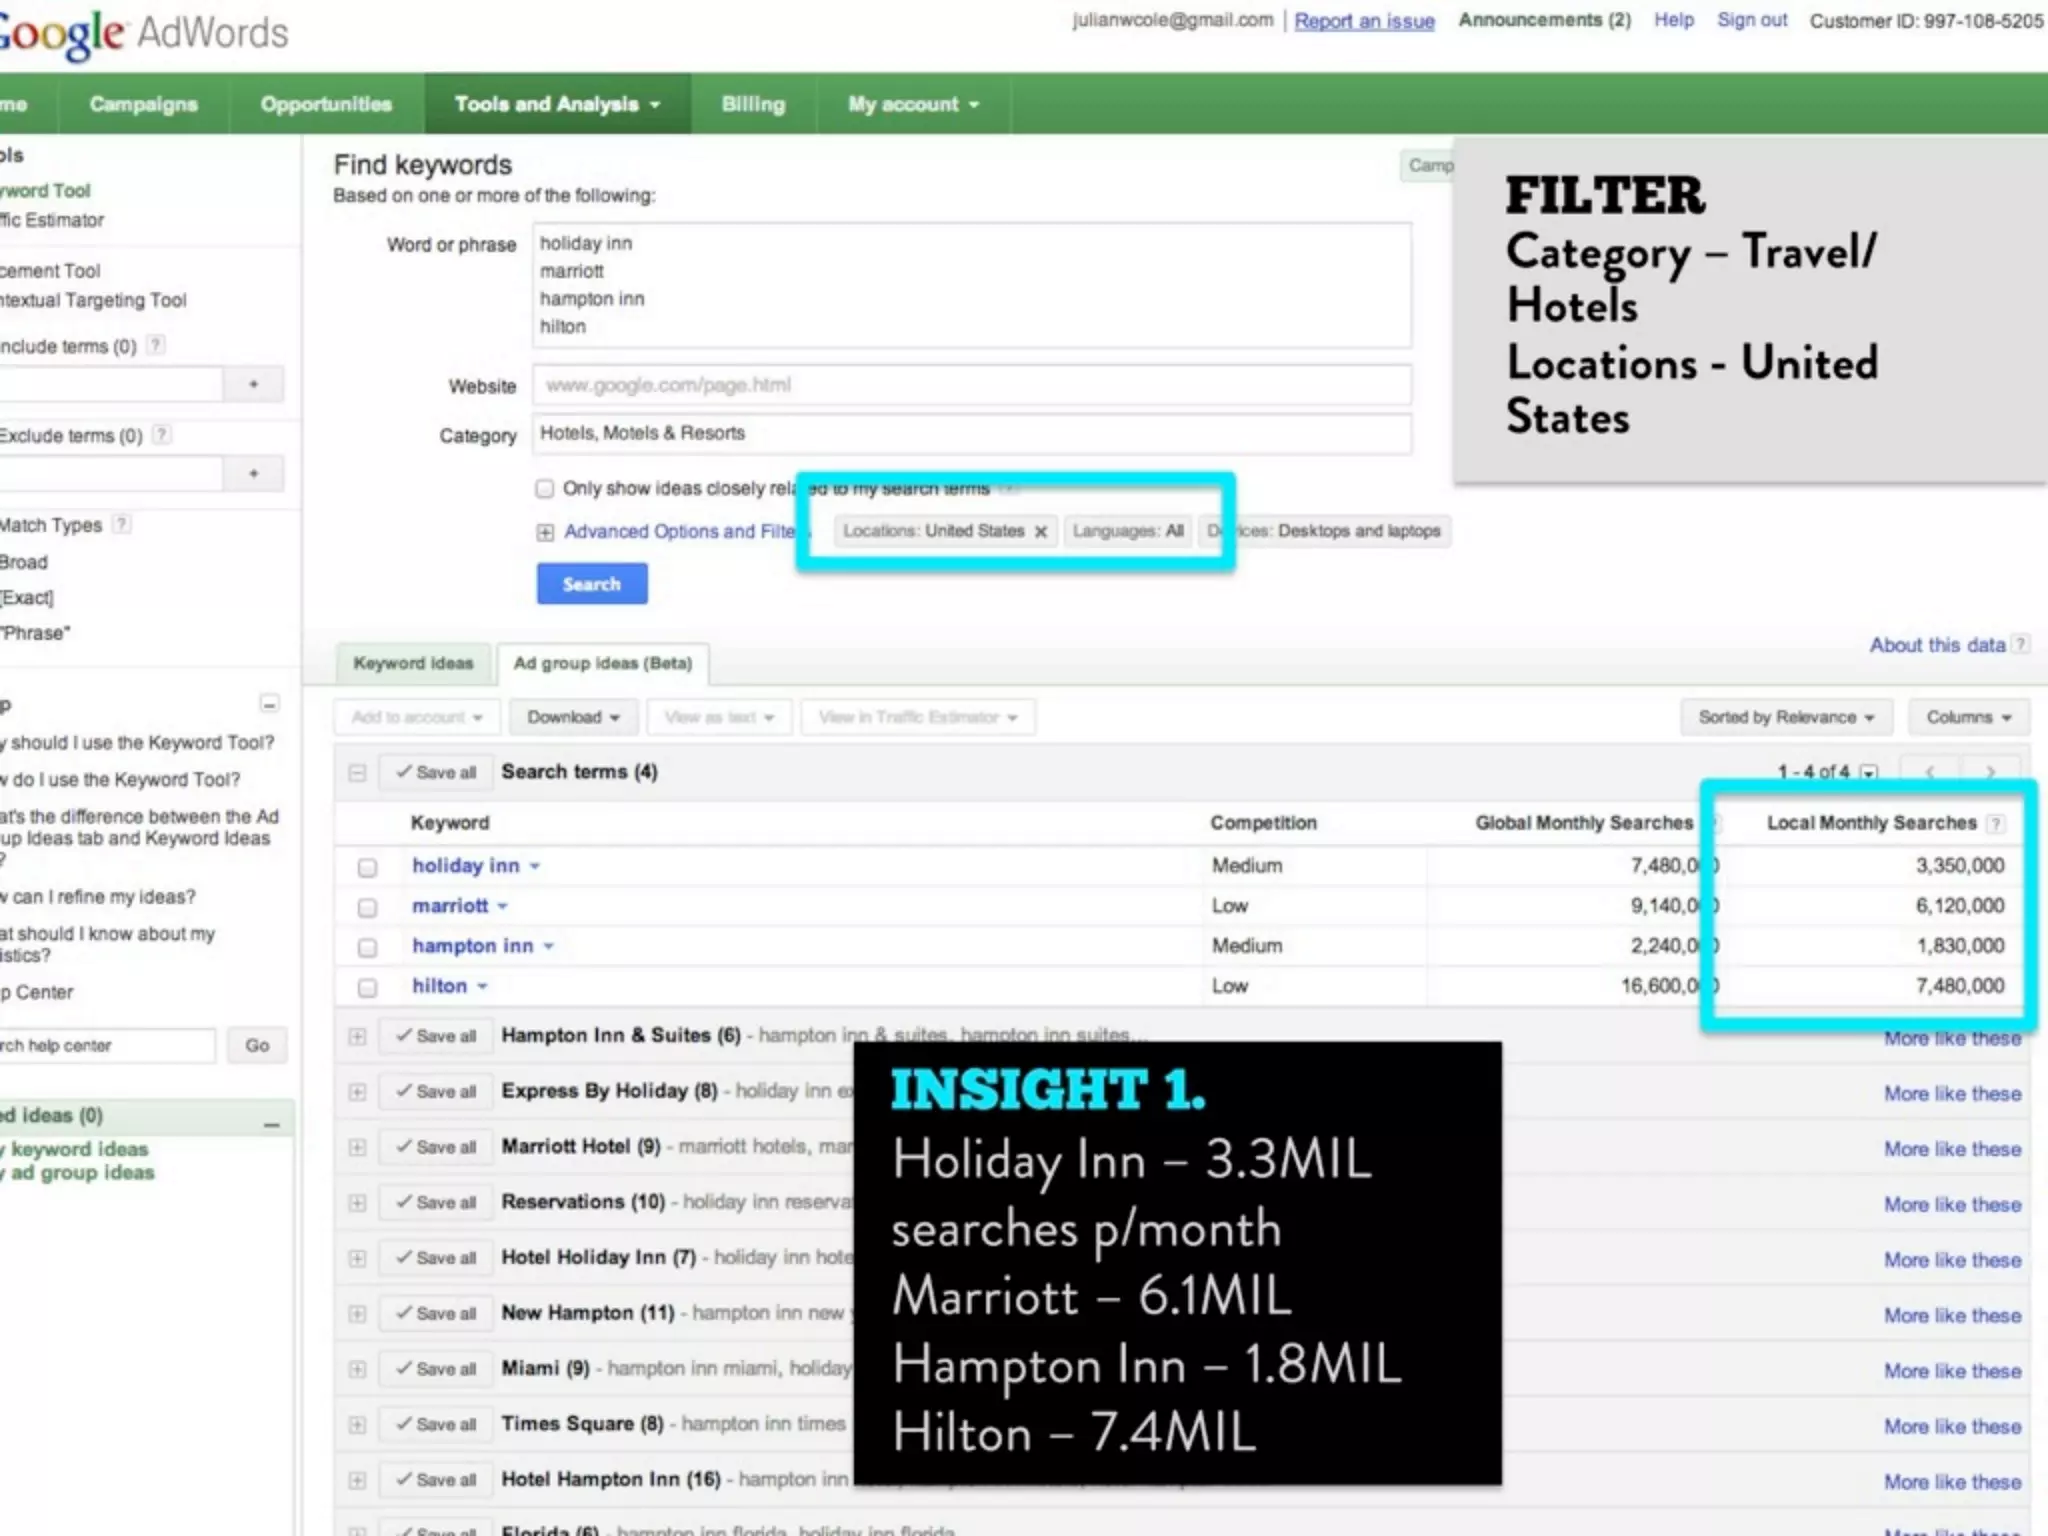Check the marriott keyword checkbox

(367, 907)
